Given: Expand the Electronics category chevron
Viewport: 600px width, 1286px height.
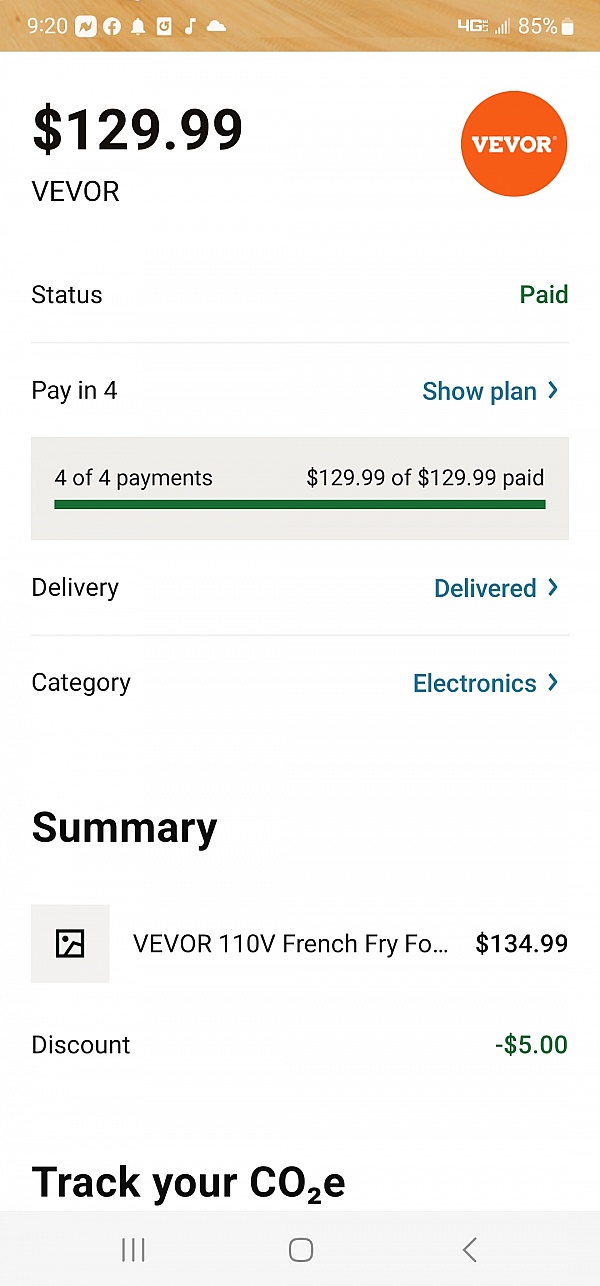Looking at the screenshot, I should [551, 683].
